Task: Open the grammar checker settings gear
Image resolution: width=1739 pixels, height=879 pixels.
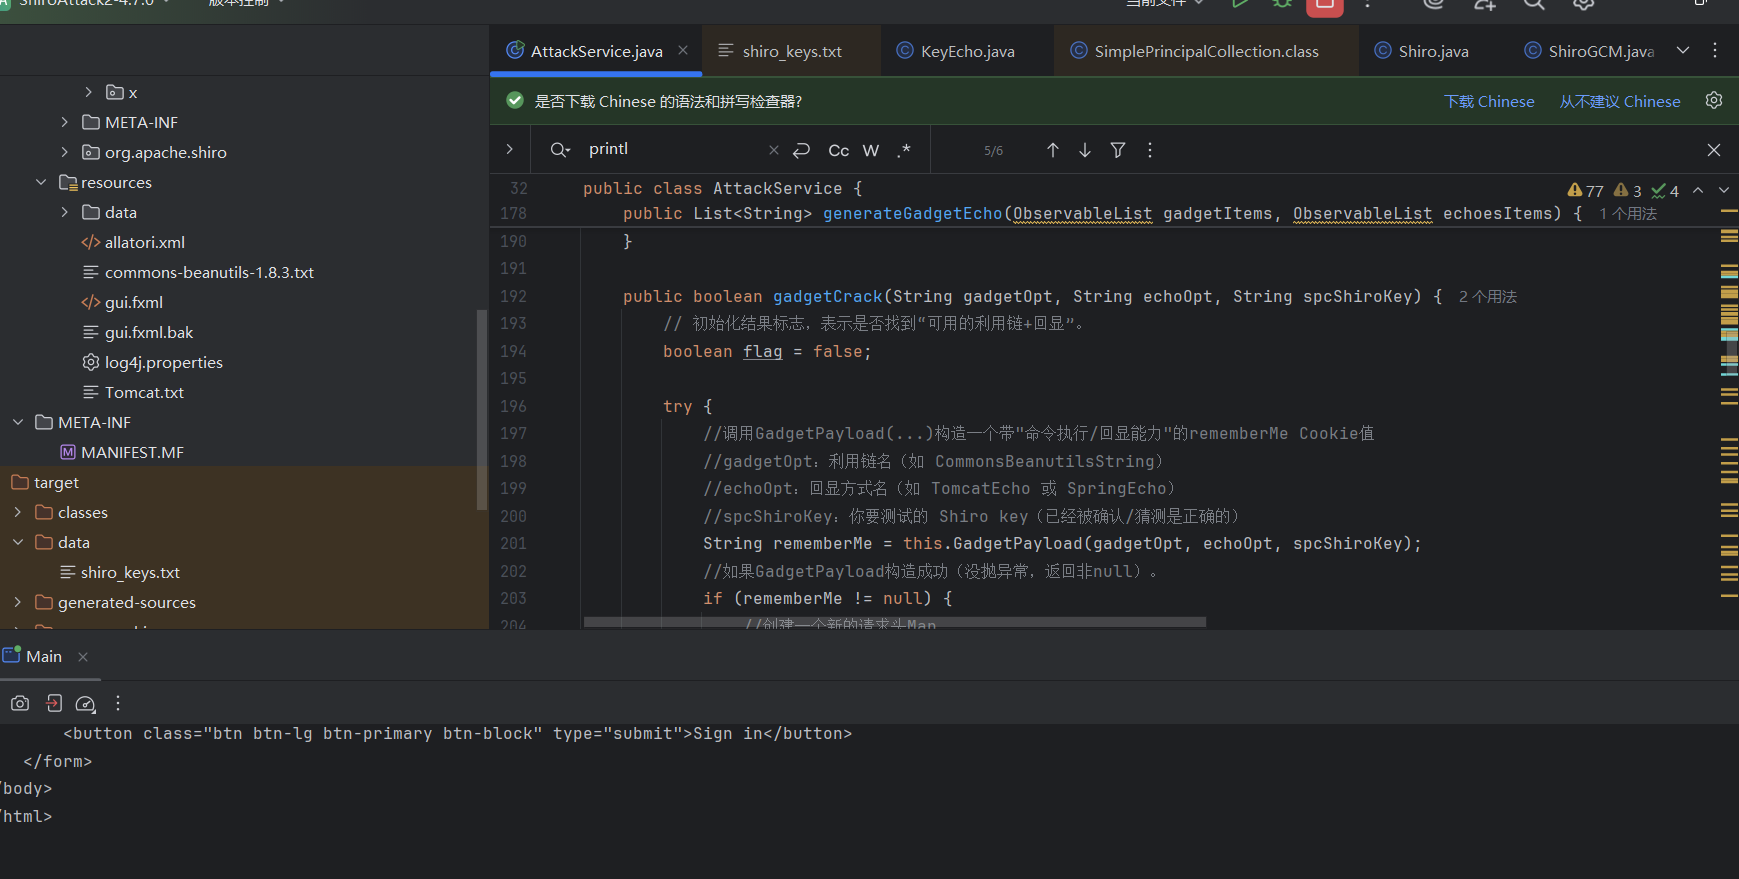Action: 1713,101
